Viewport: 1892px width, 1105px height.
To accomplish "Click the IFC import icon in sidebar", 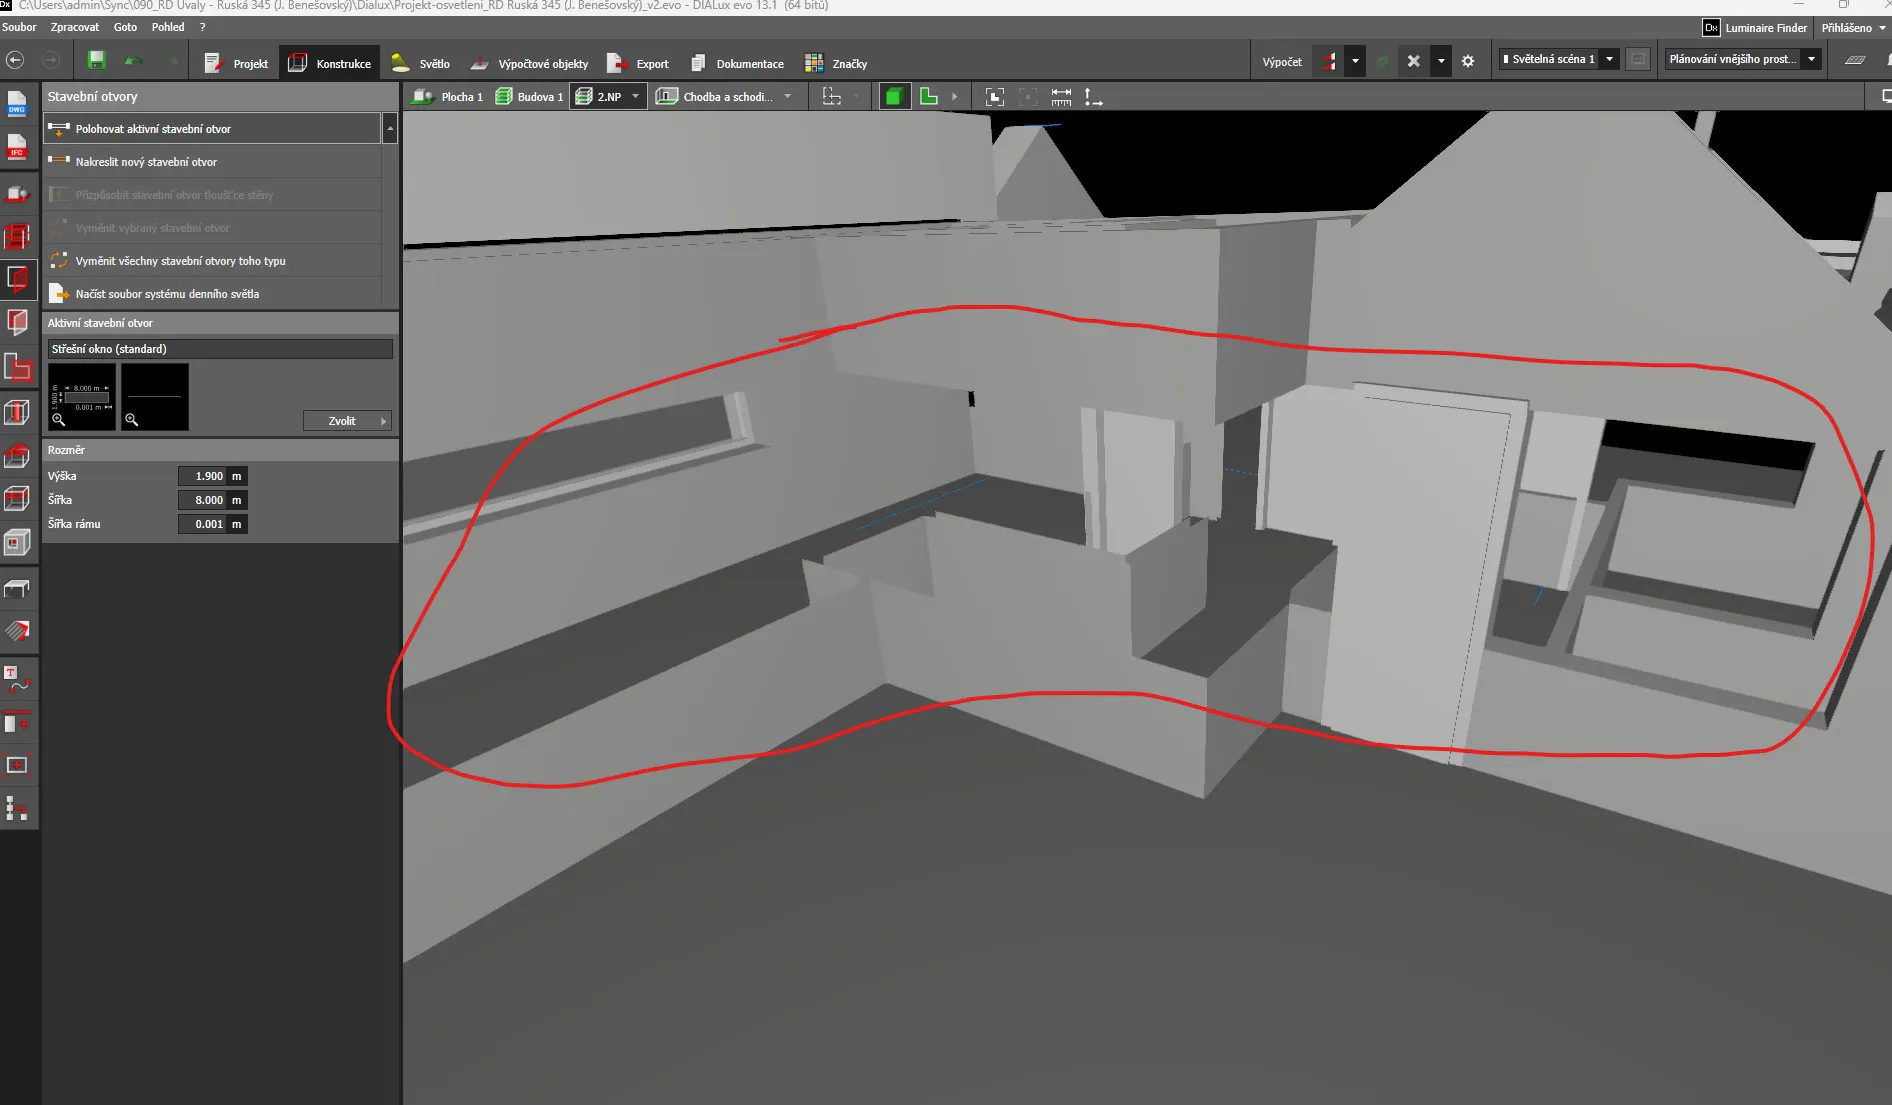I will tap(17, 148).
